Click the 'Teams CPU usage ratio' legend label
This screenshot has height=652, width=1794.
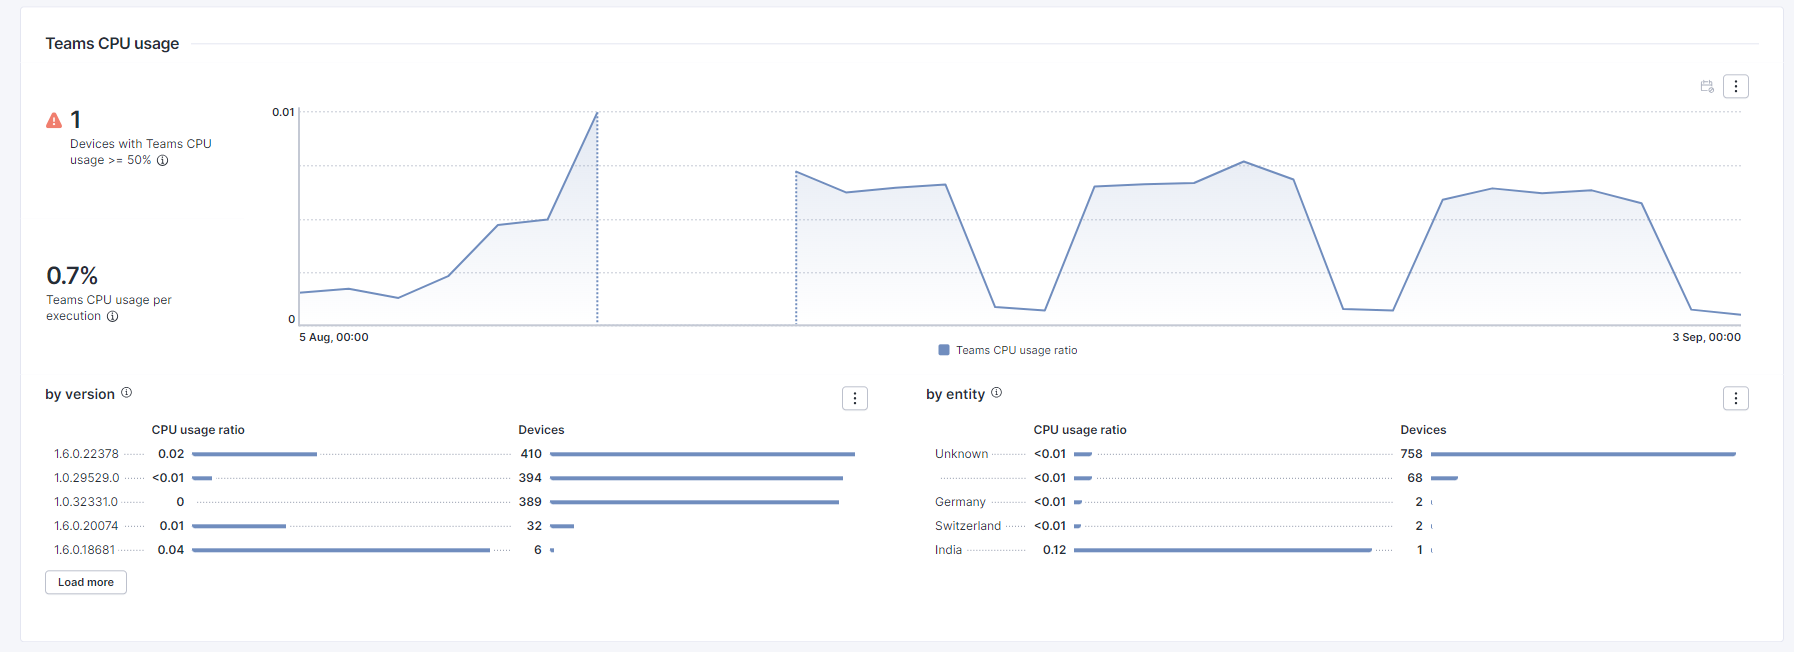(1016, 350)
